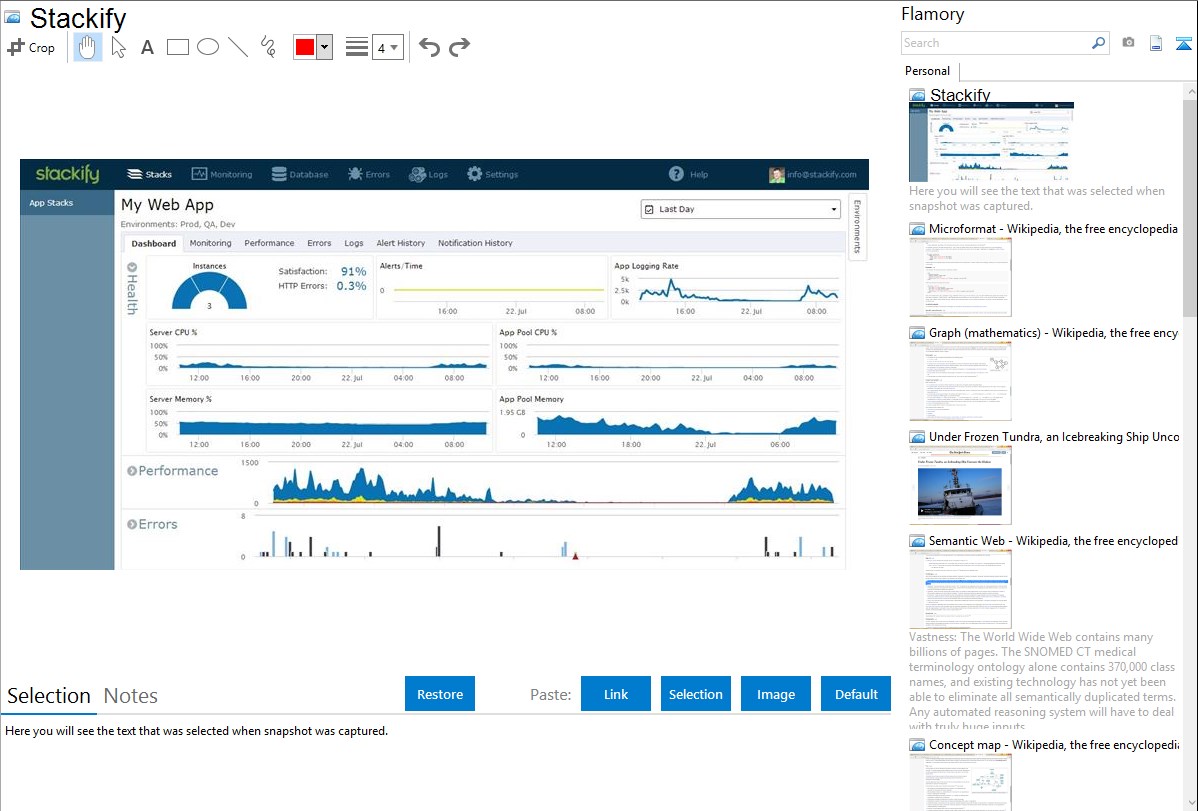Choose the arrow pointer tool

coord(118,47)
